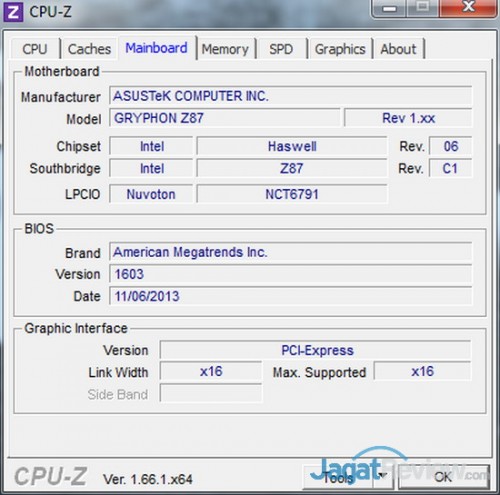Click the maximize button in title bar
Viewport: 500px width, 495px height.
pyautogui.click(x=423, y=8)
